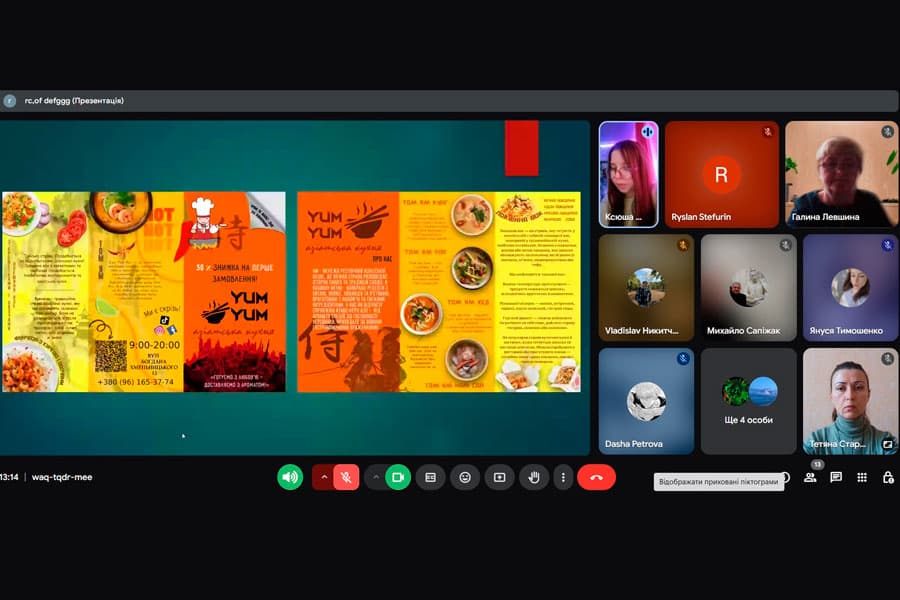
Task: Click the '13:14' meeting clock
Action: click(9, 477)
